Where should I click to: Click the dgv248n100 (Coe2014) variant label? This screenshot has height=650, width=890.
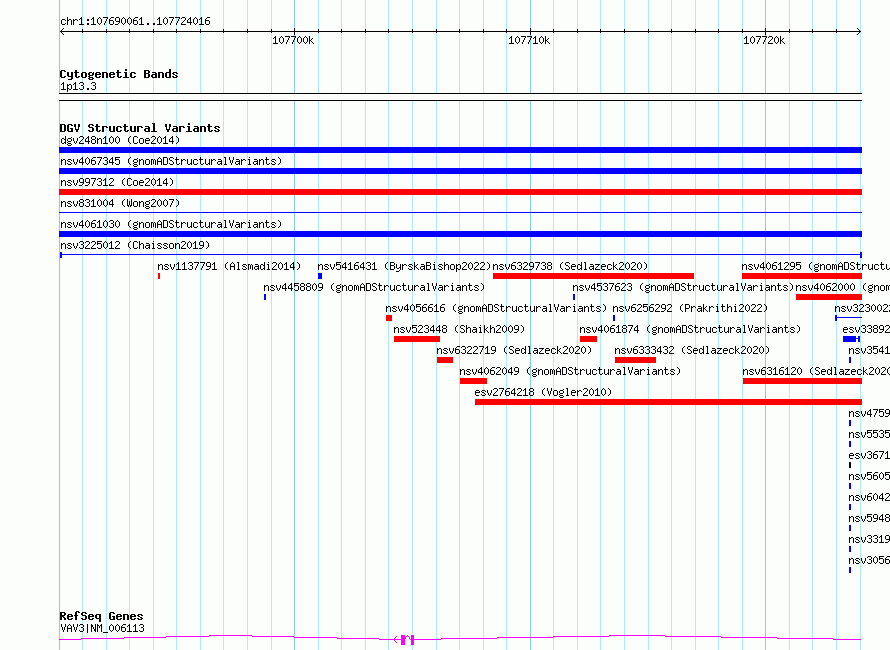[120, 140]
